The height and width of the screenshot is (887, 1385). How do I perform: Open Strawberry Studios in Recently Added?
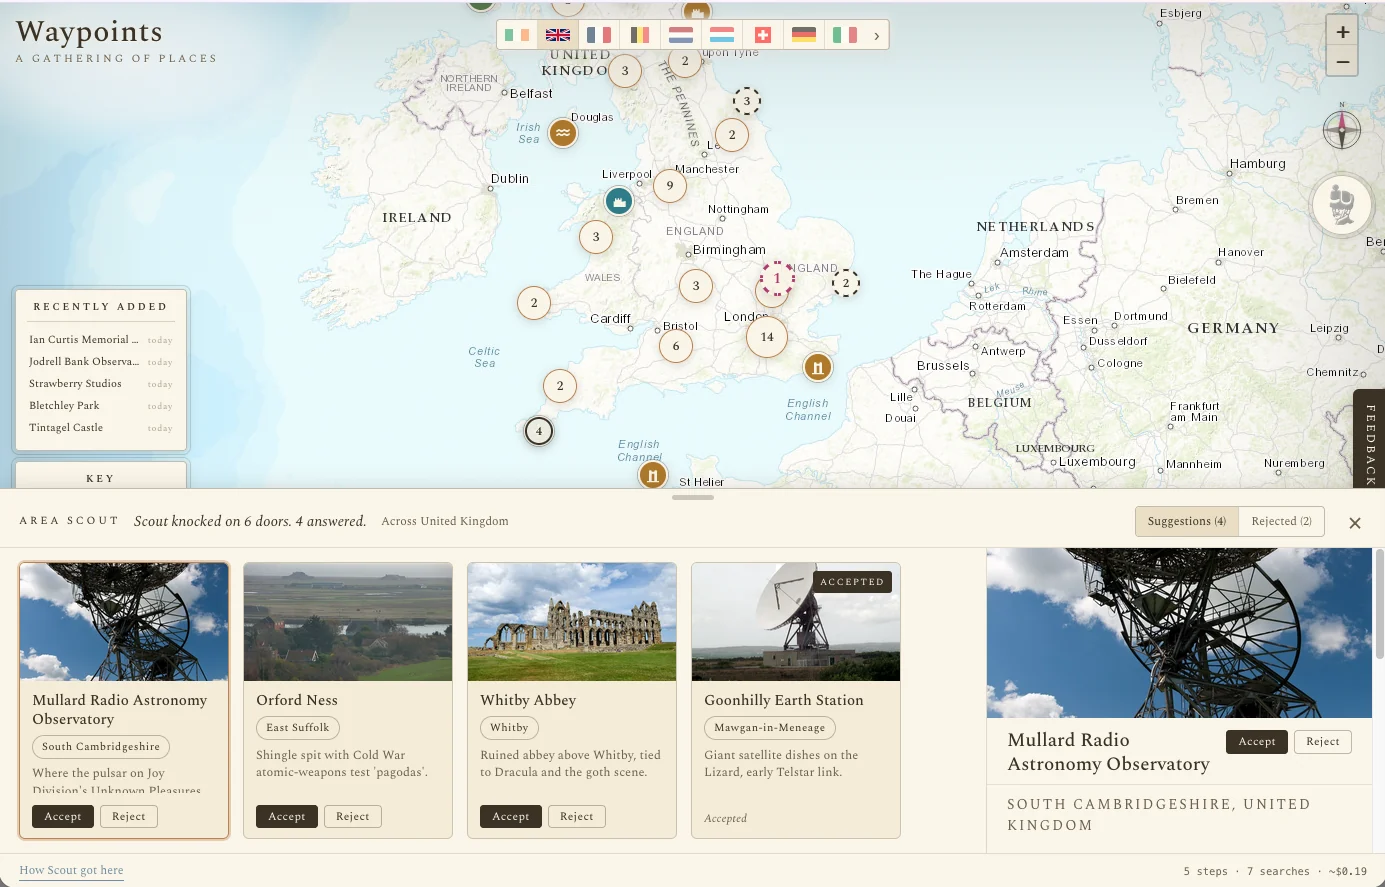coord(100,384)
